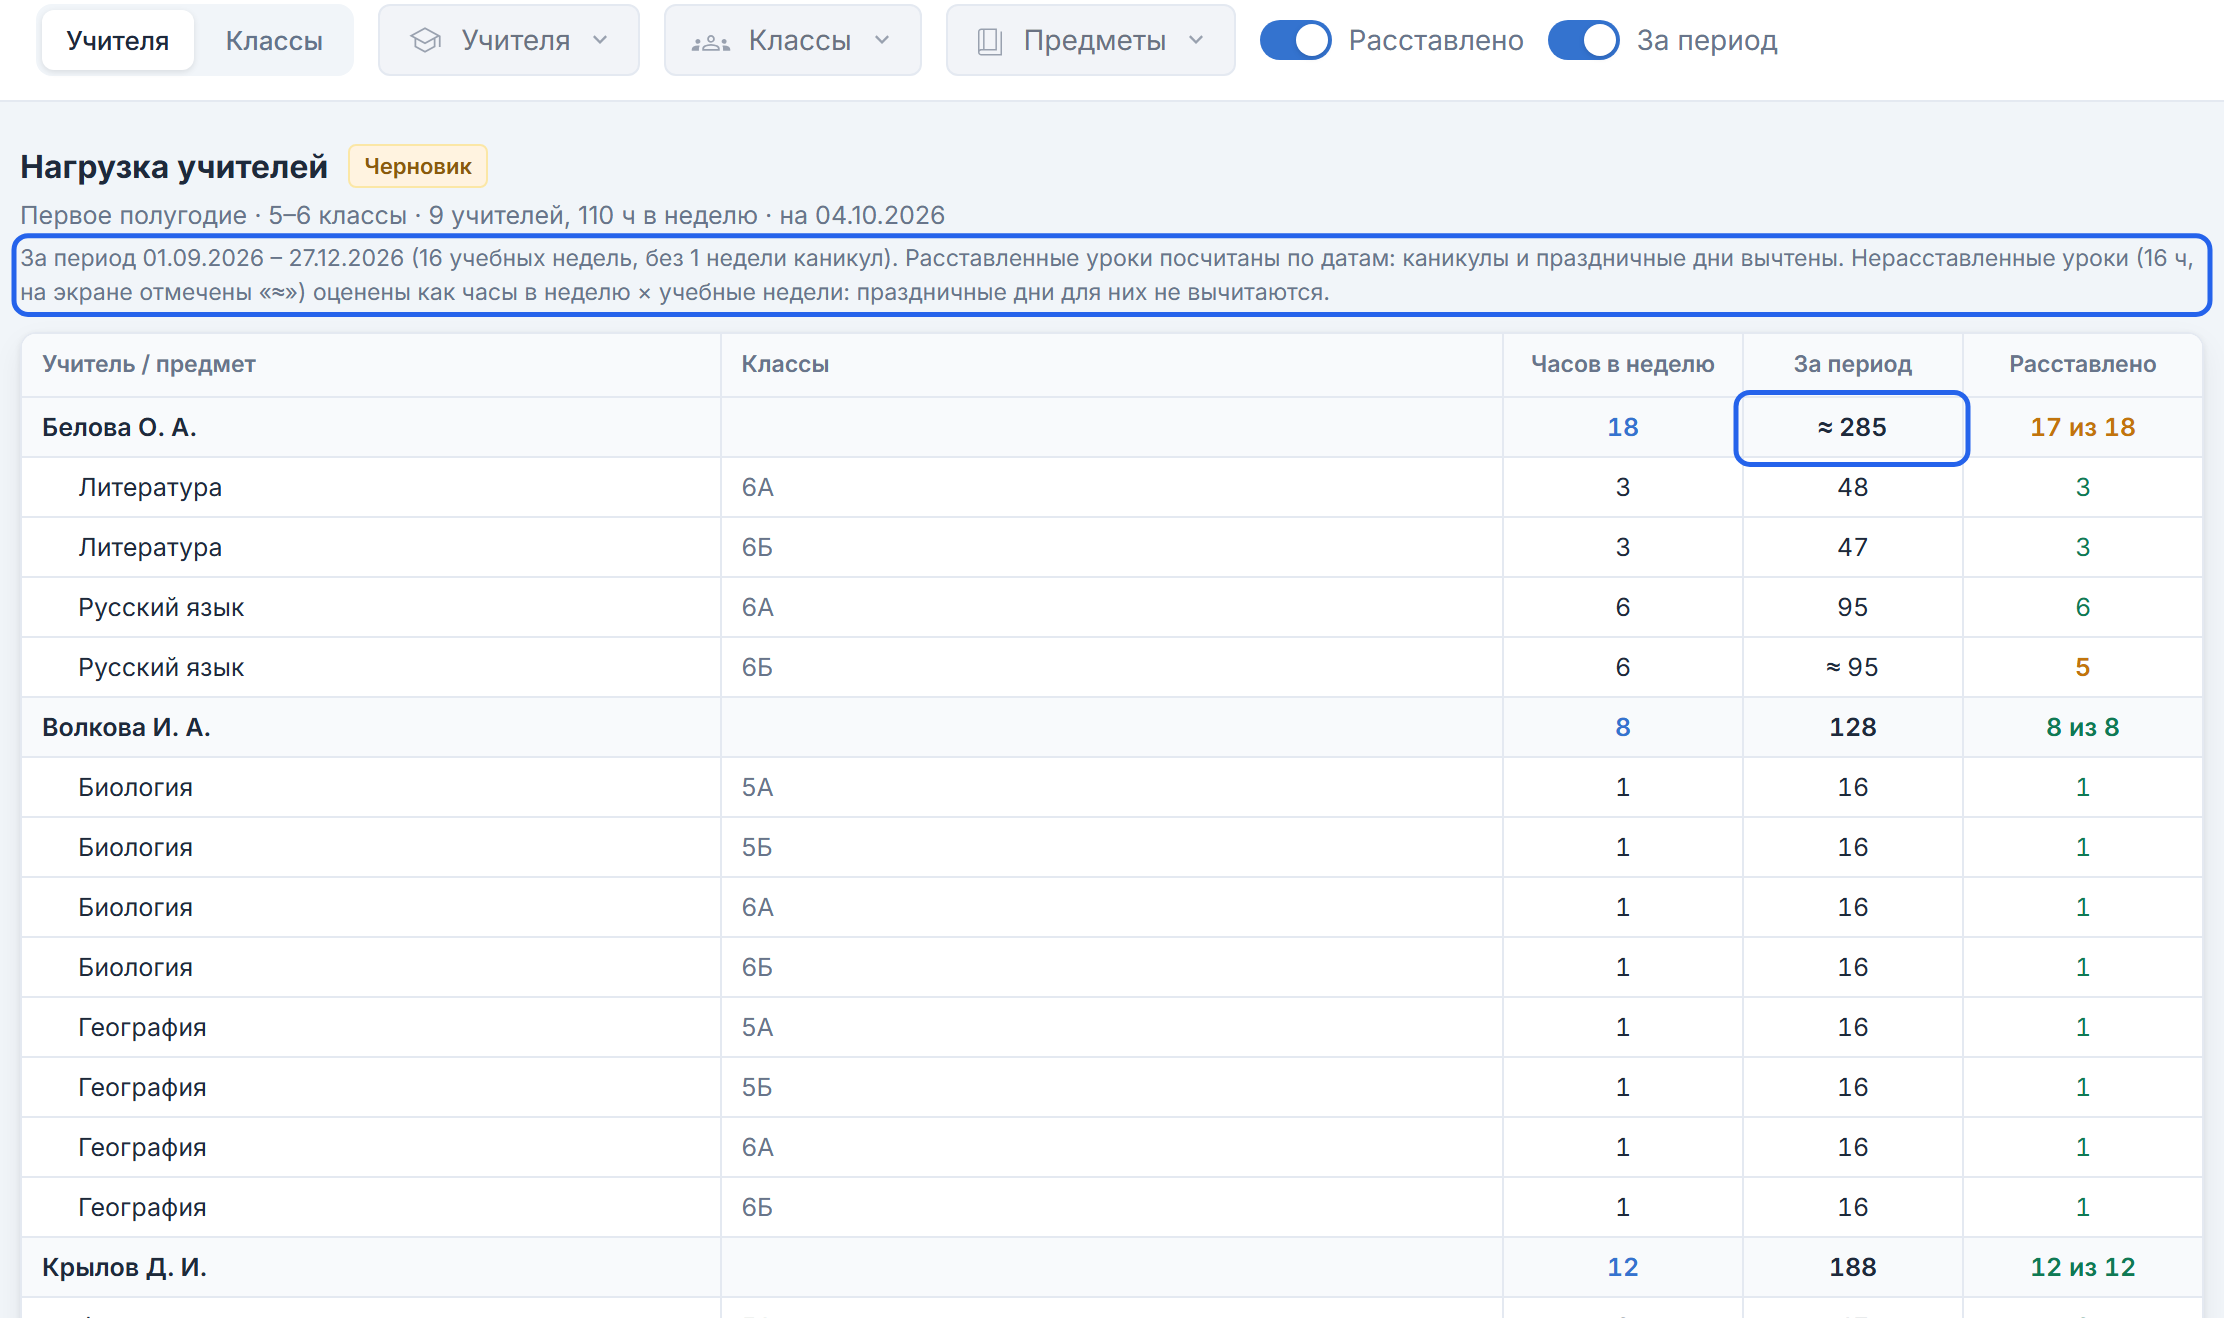This screenshot has width=2224, height=1318.
Task: Switch to the Классы tab
Action: [274, 40]
